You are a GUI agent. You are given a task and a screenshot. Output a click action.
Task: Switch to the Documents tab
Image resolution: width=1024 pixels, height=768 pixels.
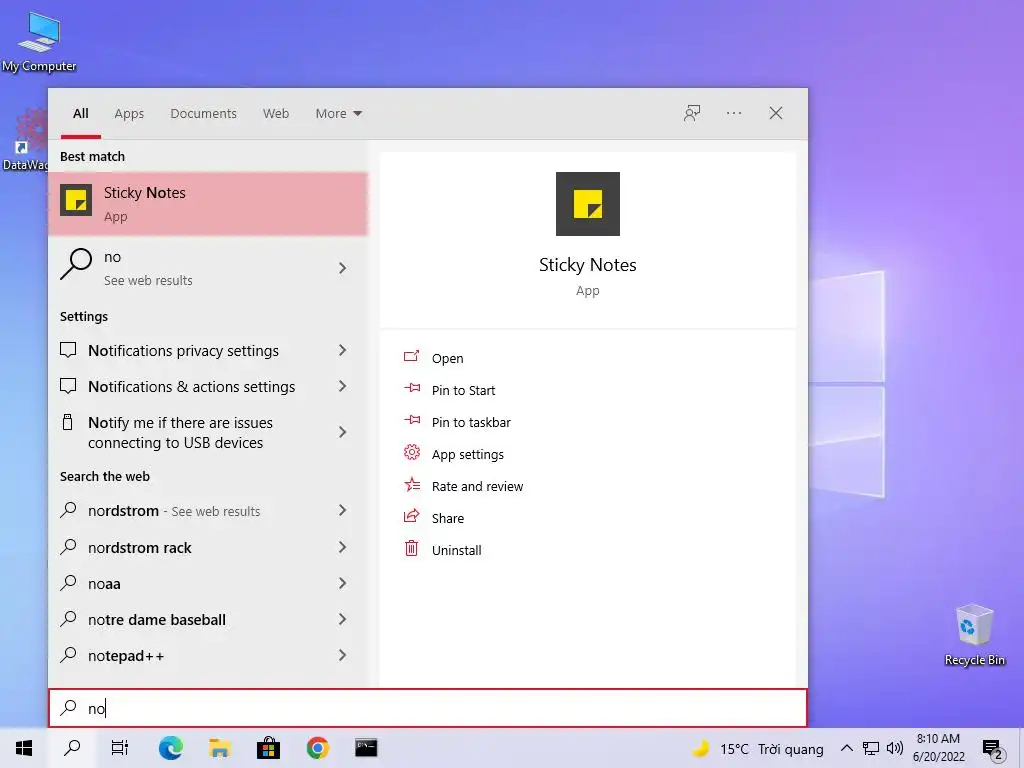click(203, 113)
